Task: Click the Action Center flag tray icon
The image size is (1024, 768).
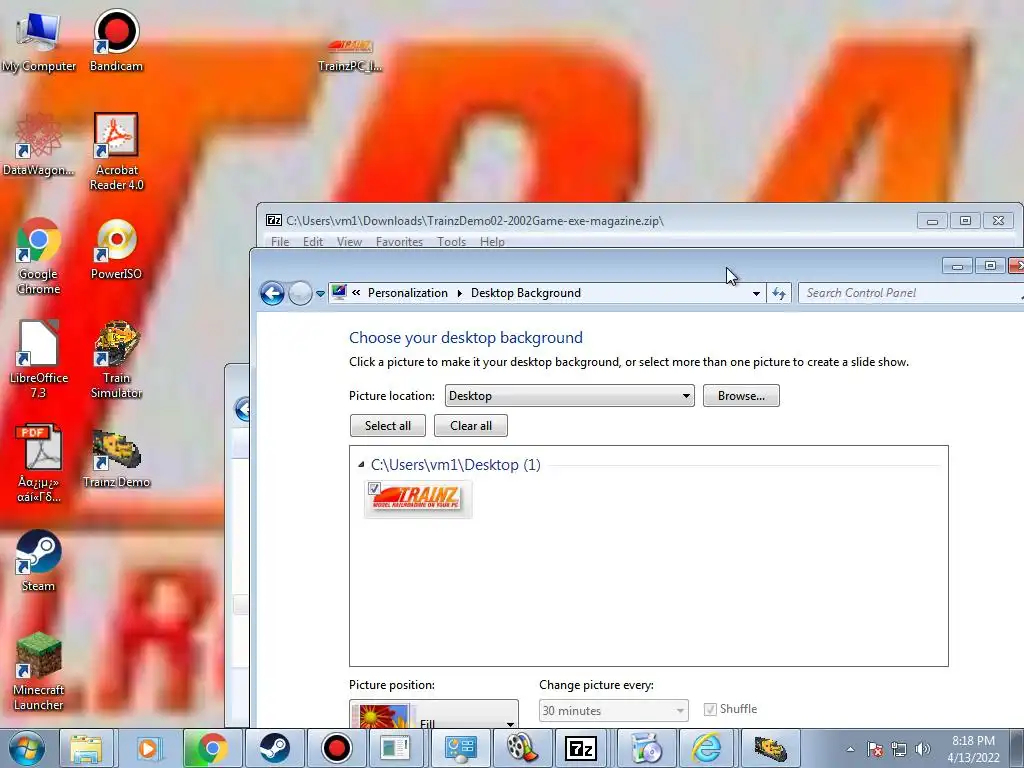Action: point(875,749)
